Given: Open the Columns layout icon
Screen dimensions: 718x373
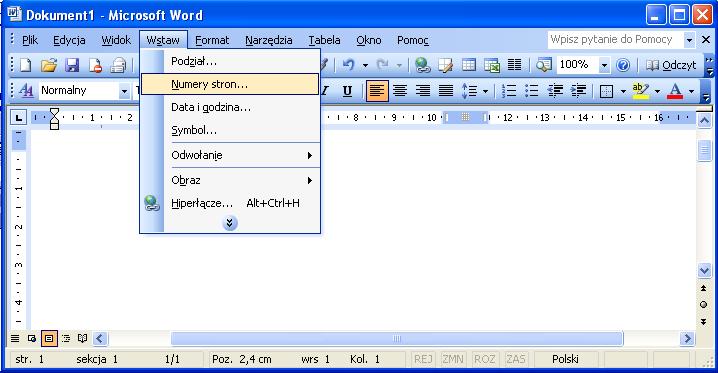Looking at the screenshot, I should pos(515,65).
